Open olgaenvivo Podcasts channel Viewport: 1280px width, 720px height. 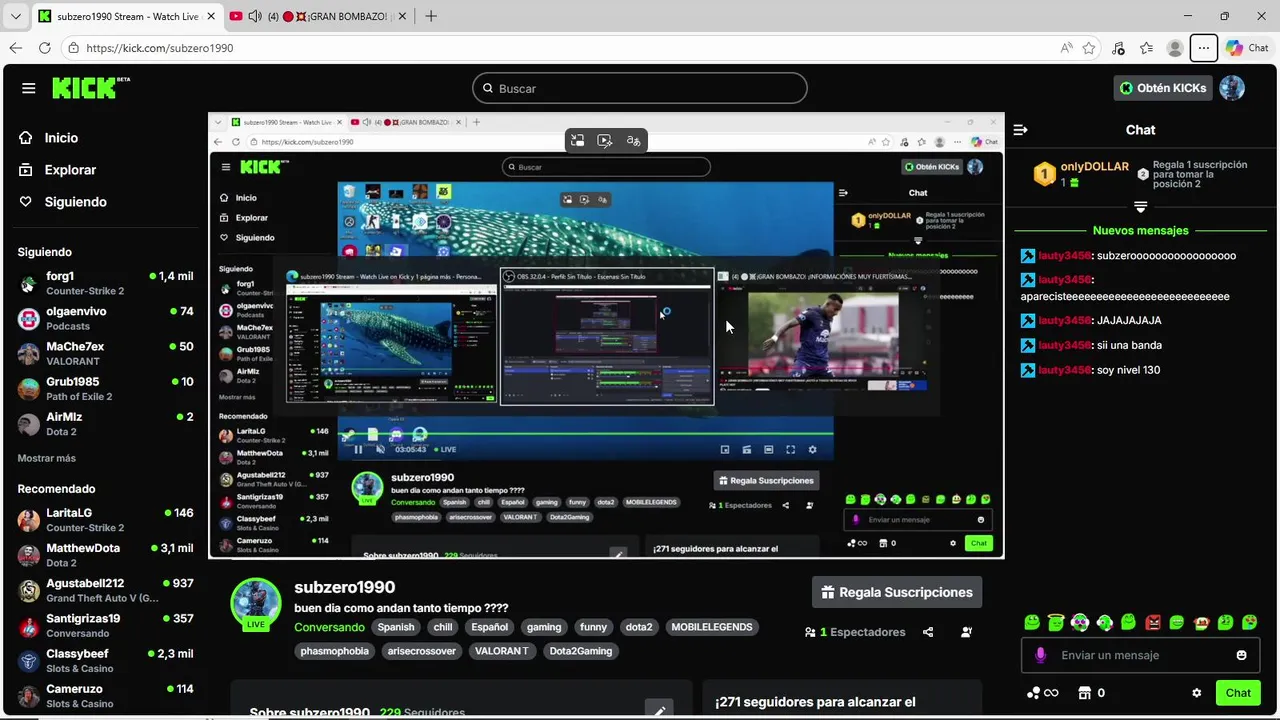[105, 318]
